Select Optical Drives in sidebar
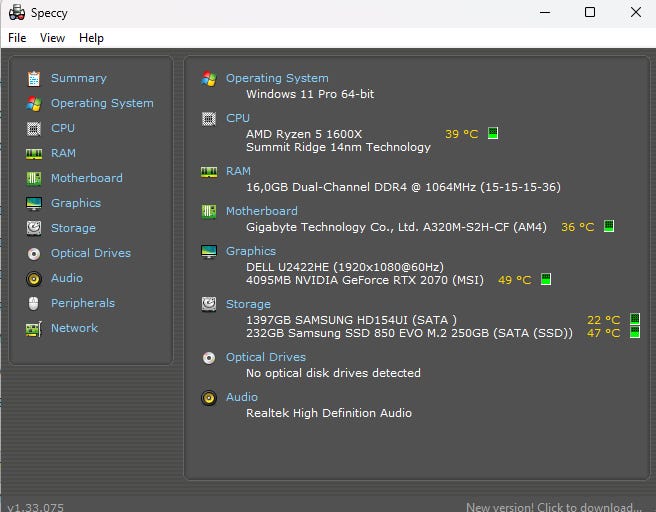 [91, 253]
